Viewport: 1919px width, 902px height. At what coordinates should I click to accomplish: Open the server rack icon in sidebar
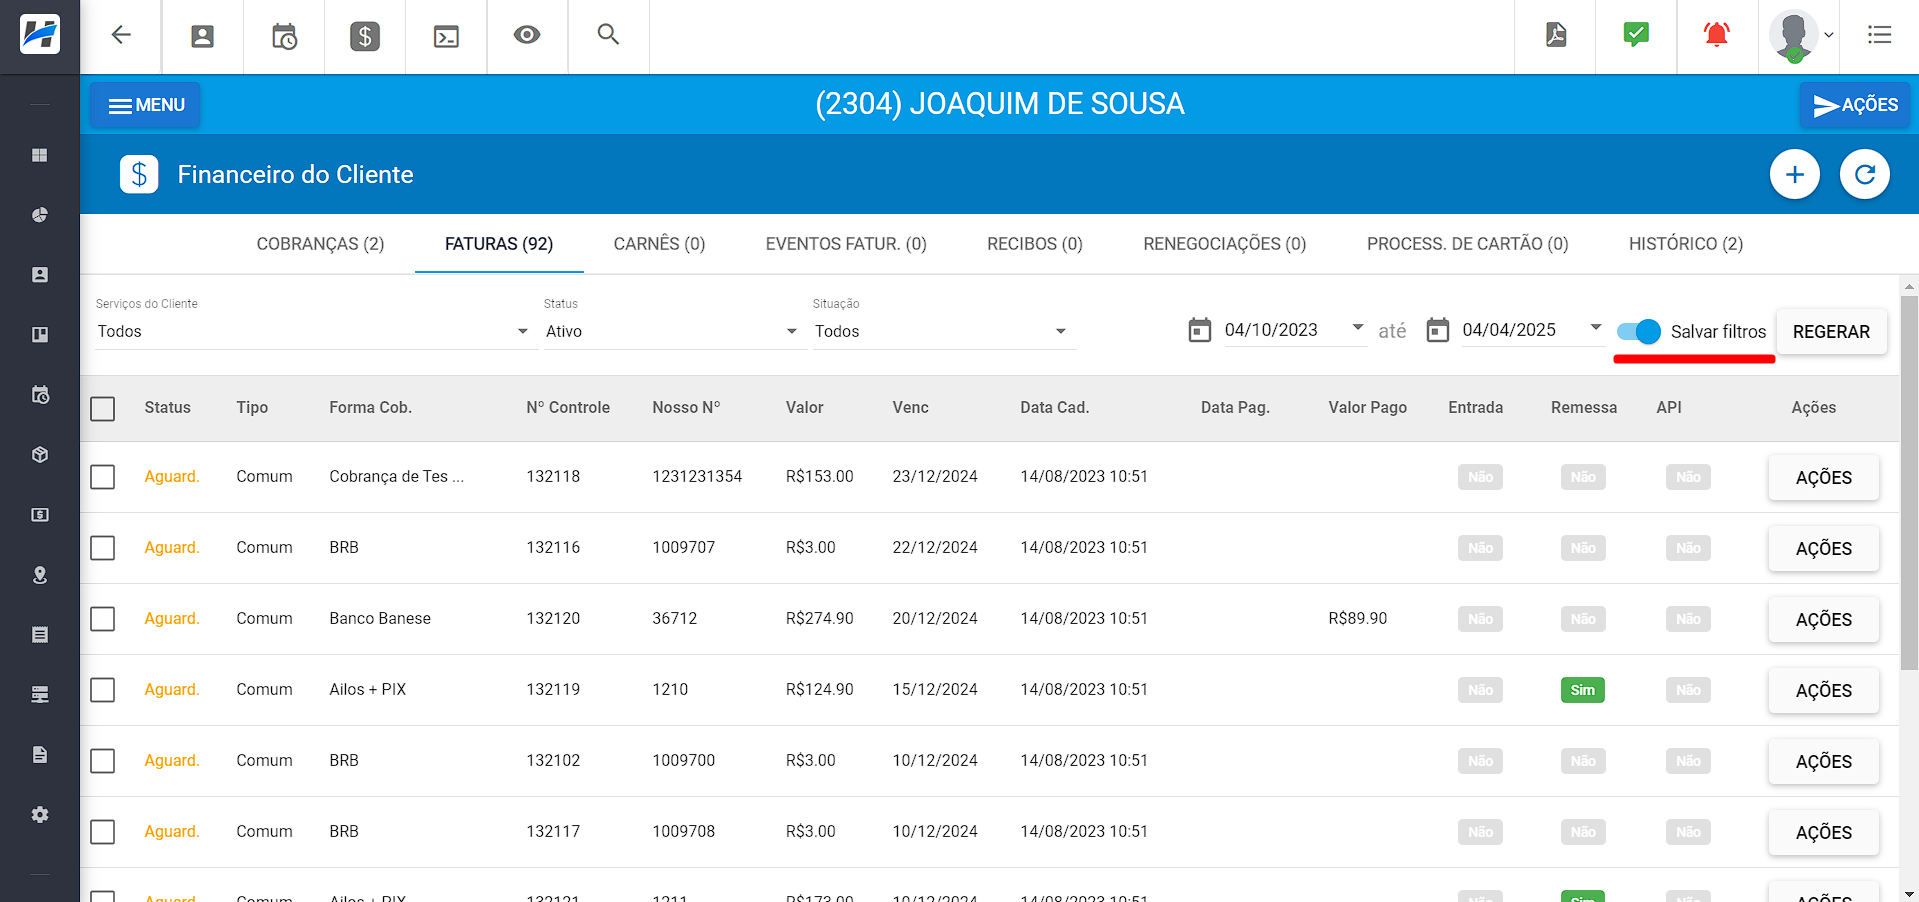40,695
